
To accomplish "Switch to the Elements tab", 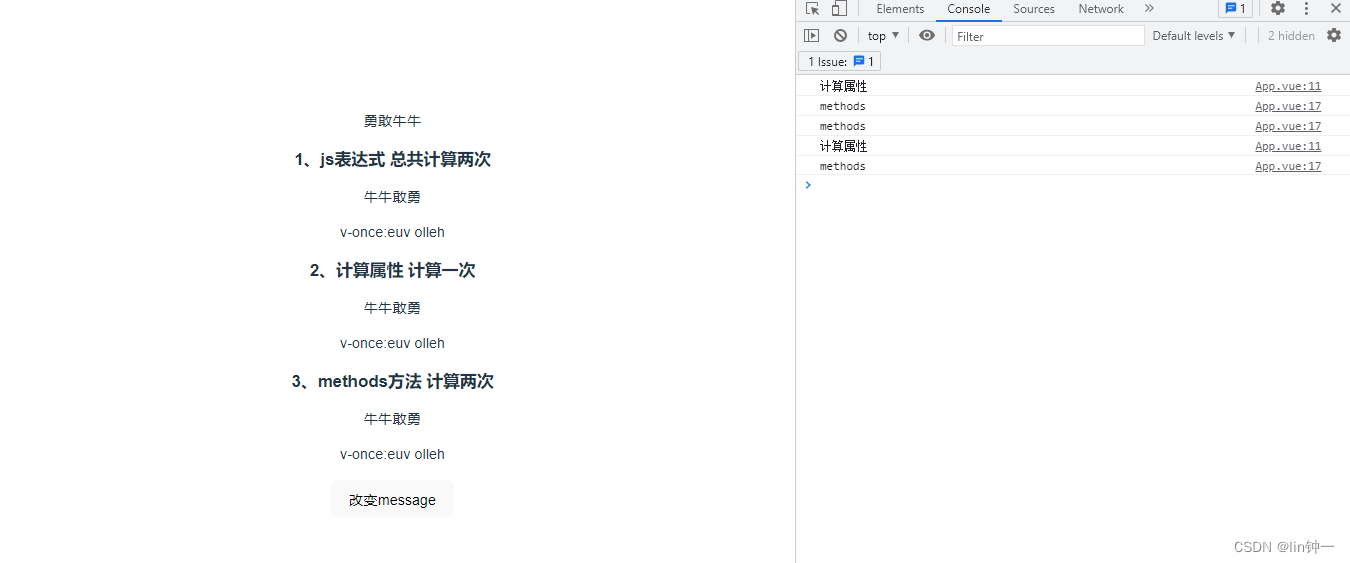I will tap(900, 9).
